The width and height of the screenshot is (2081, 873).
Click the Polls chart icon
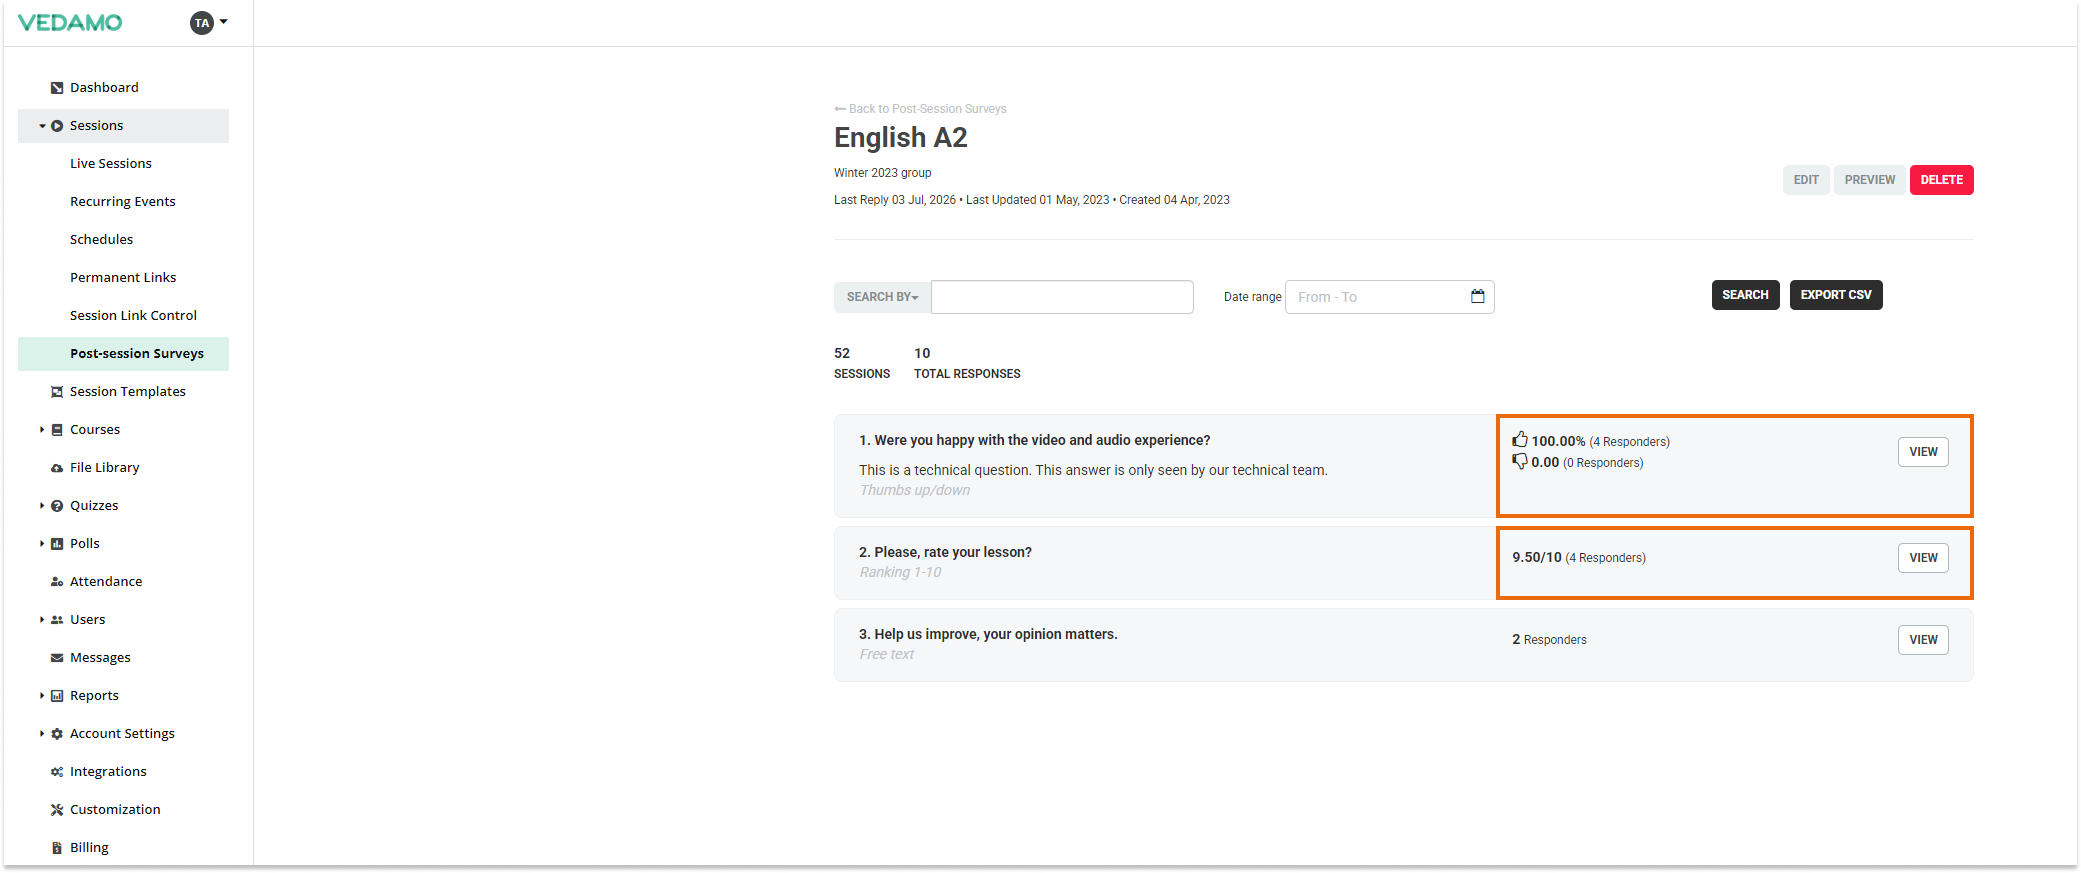click(x=57, y=544)
